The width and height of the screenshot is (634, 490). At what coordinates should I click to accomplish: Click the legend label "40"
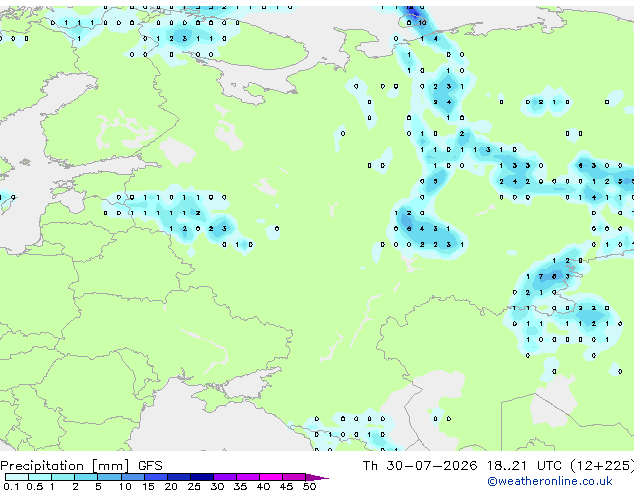tap(263, 486)
